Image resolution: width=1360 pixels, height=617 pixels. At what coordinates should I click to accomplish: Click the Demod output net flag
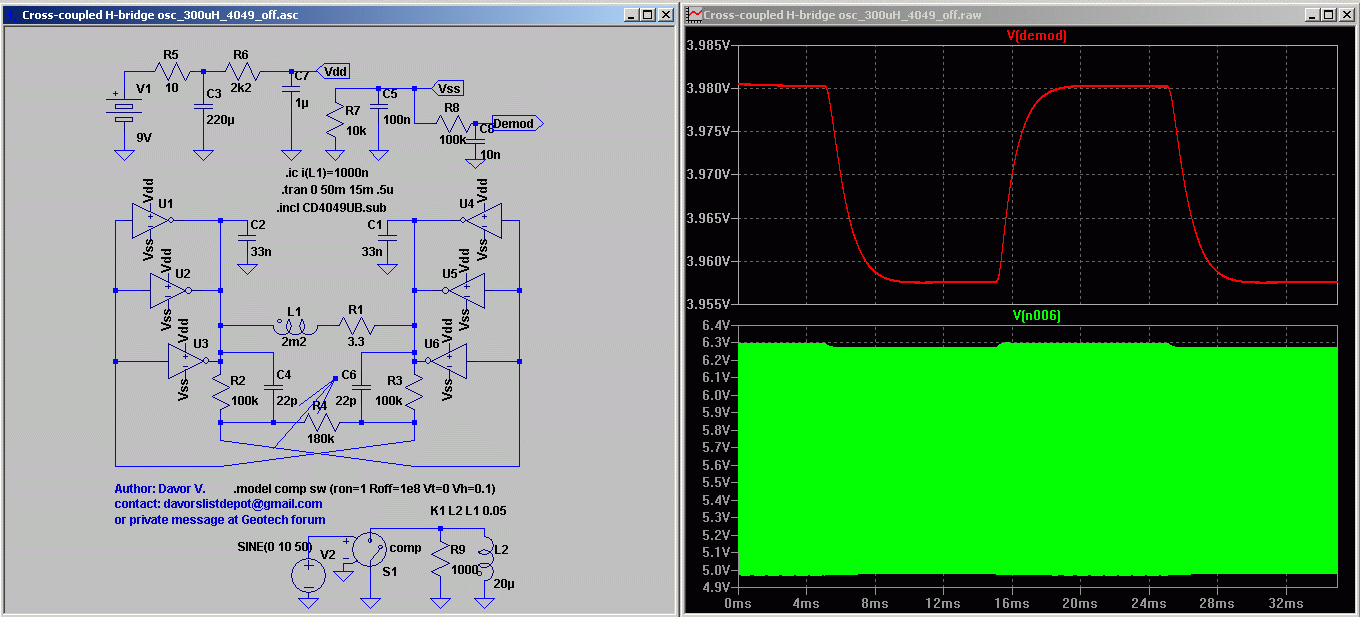(x=514, y=123)
